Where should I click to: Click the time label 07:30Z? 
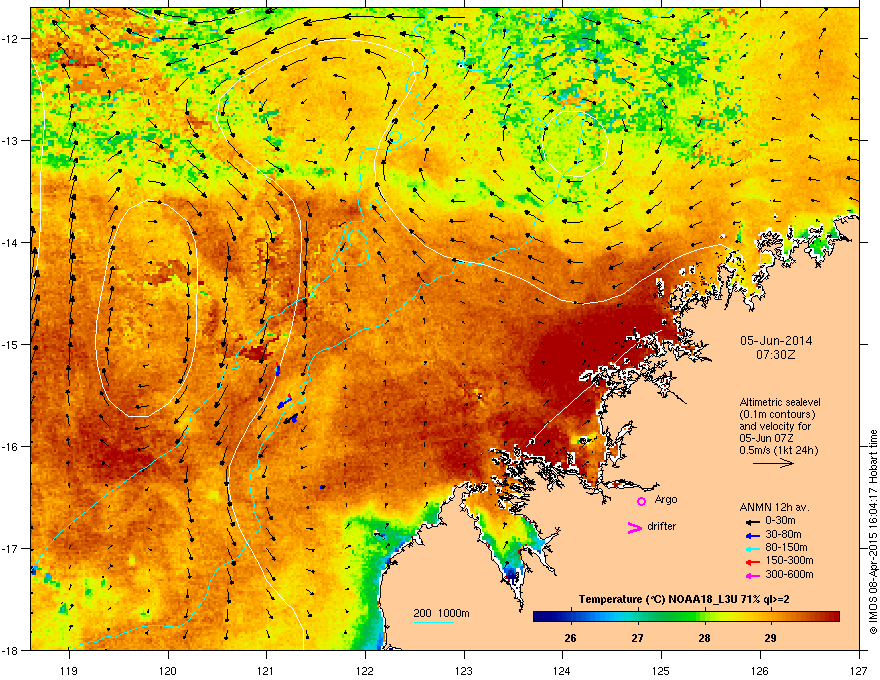(x=776, y=355)
